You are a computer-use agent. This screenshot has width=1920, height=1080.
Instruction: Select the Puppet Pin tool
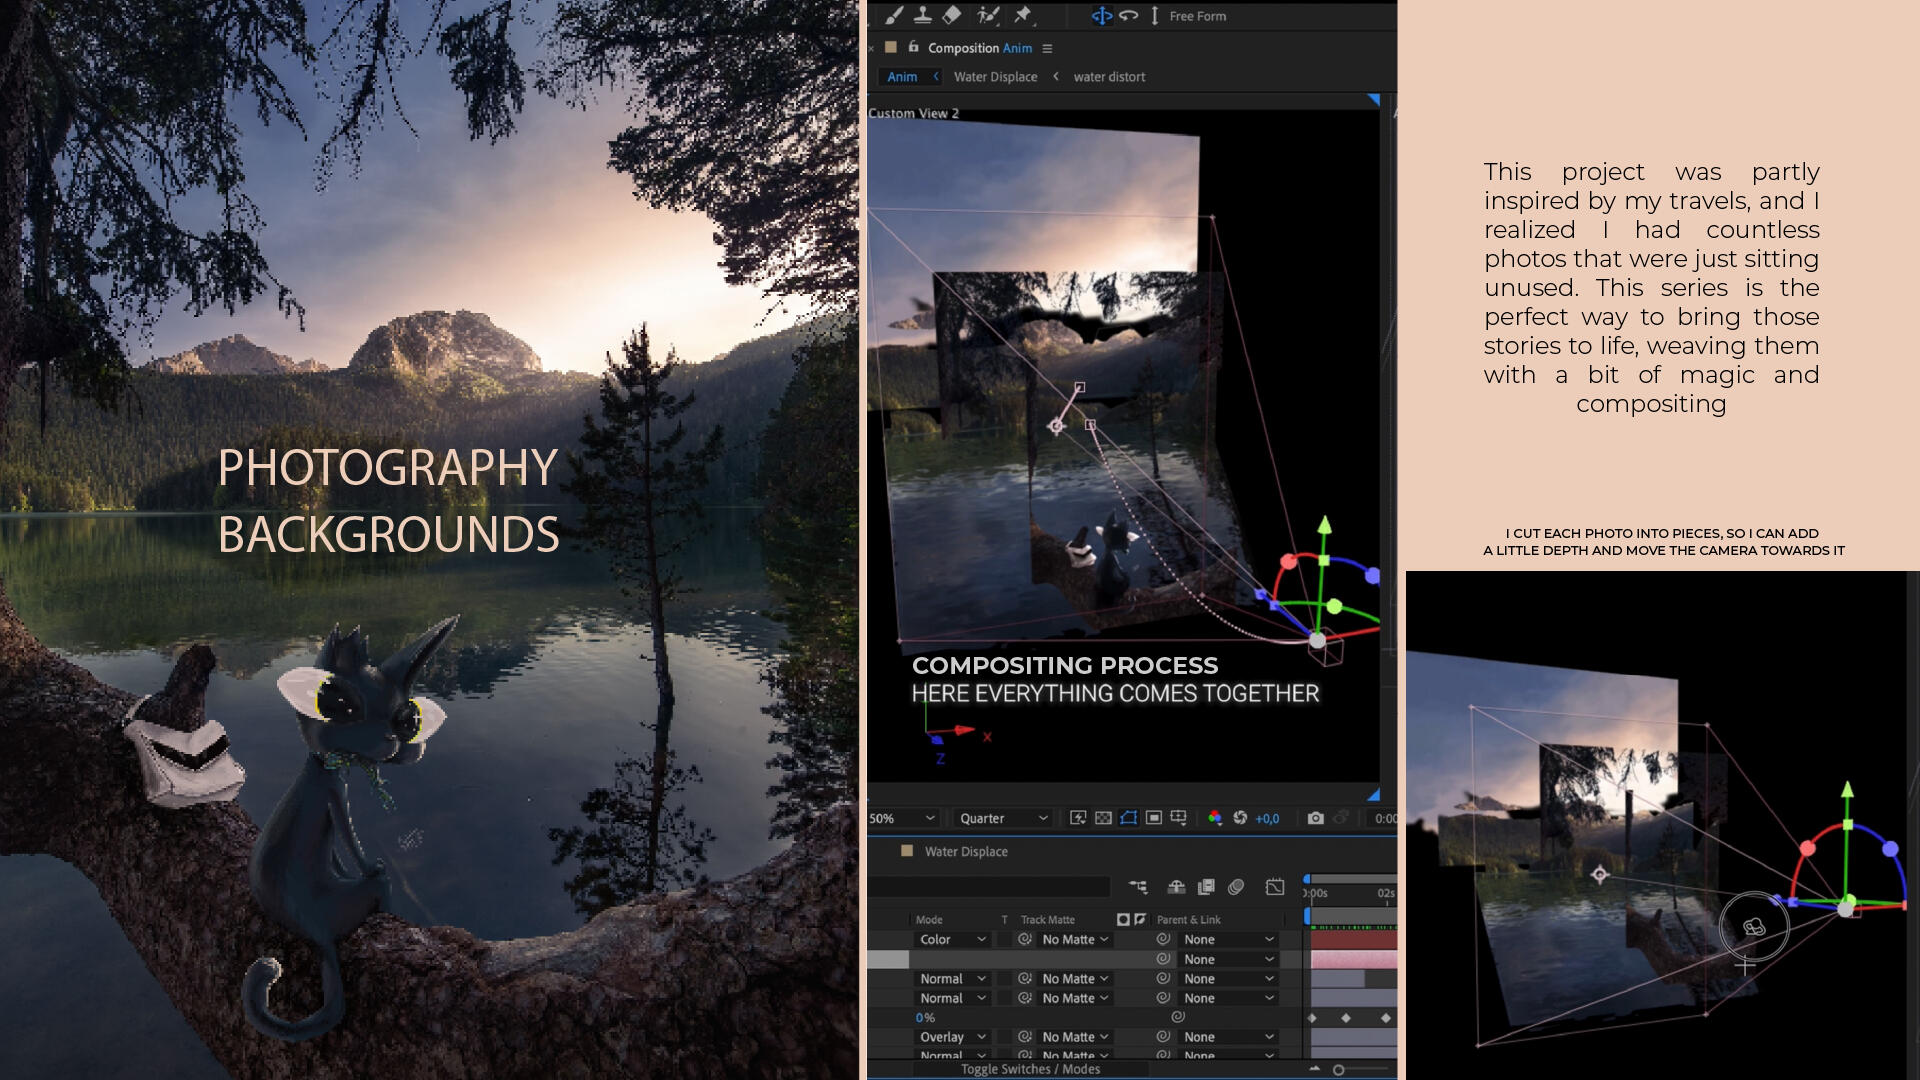pos(1022,15)
